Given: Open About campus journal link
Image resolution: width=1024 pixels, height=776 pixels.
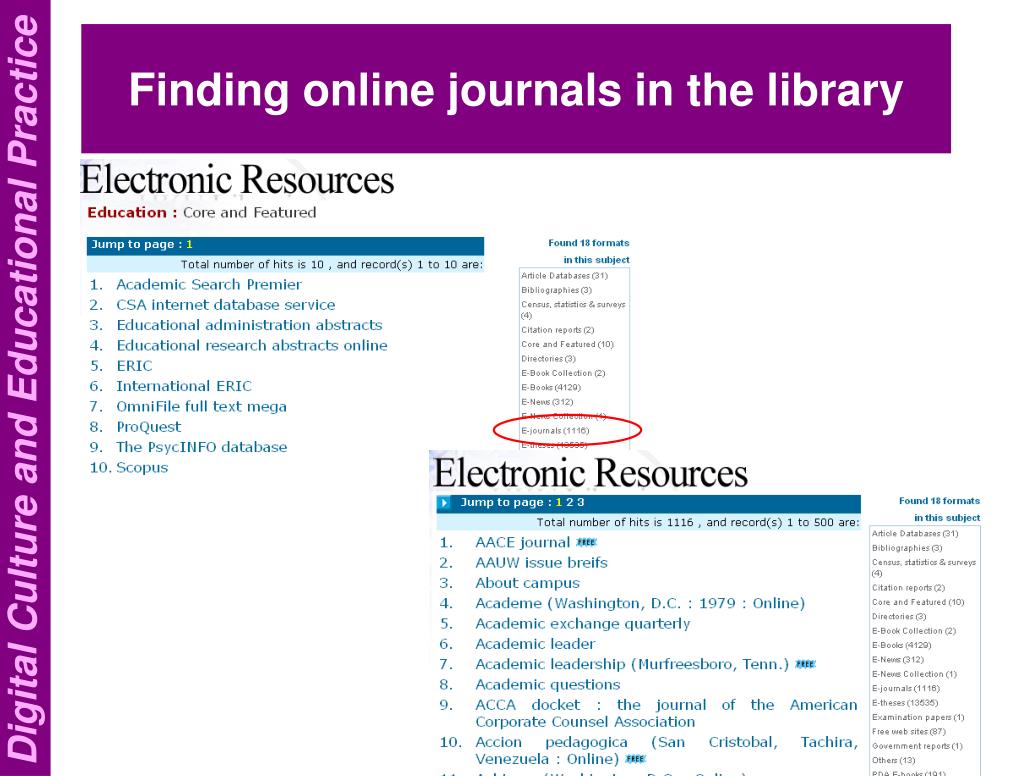Looking at the screenshot, I should [x=527, y=583].
